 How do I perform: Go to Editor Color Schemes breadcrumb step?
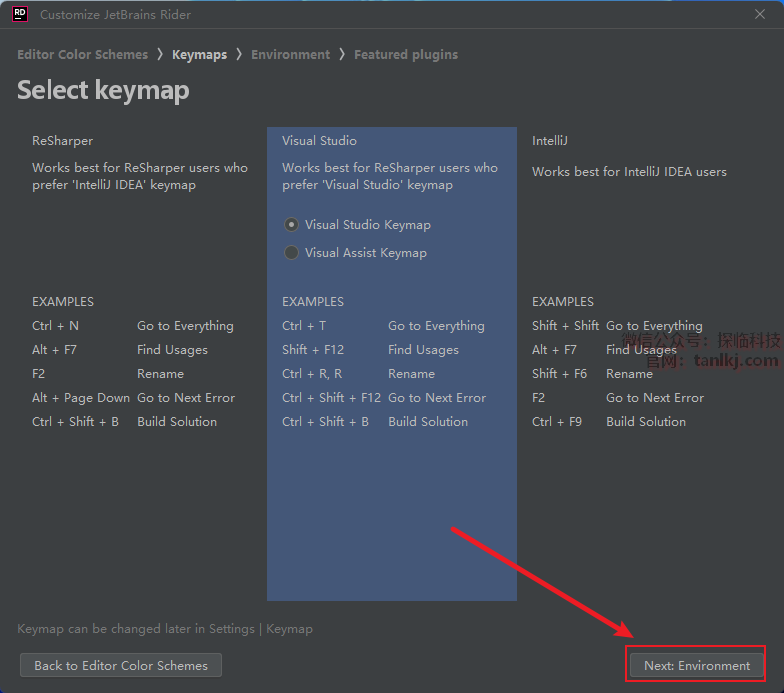(x=82, y=55)
